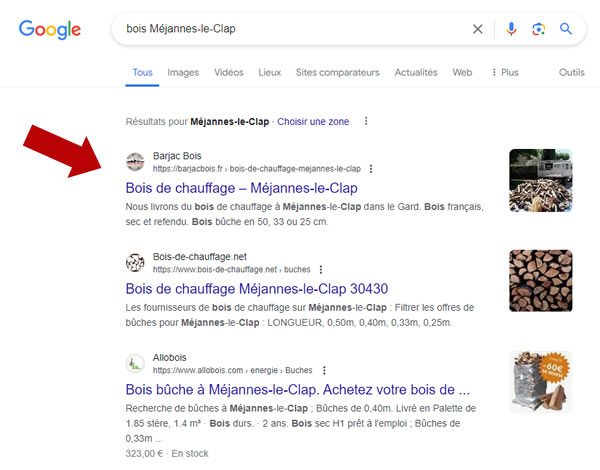Open the Sites comparateurs tab
The image size is (600, 470).
coord(338,72)
